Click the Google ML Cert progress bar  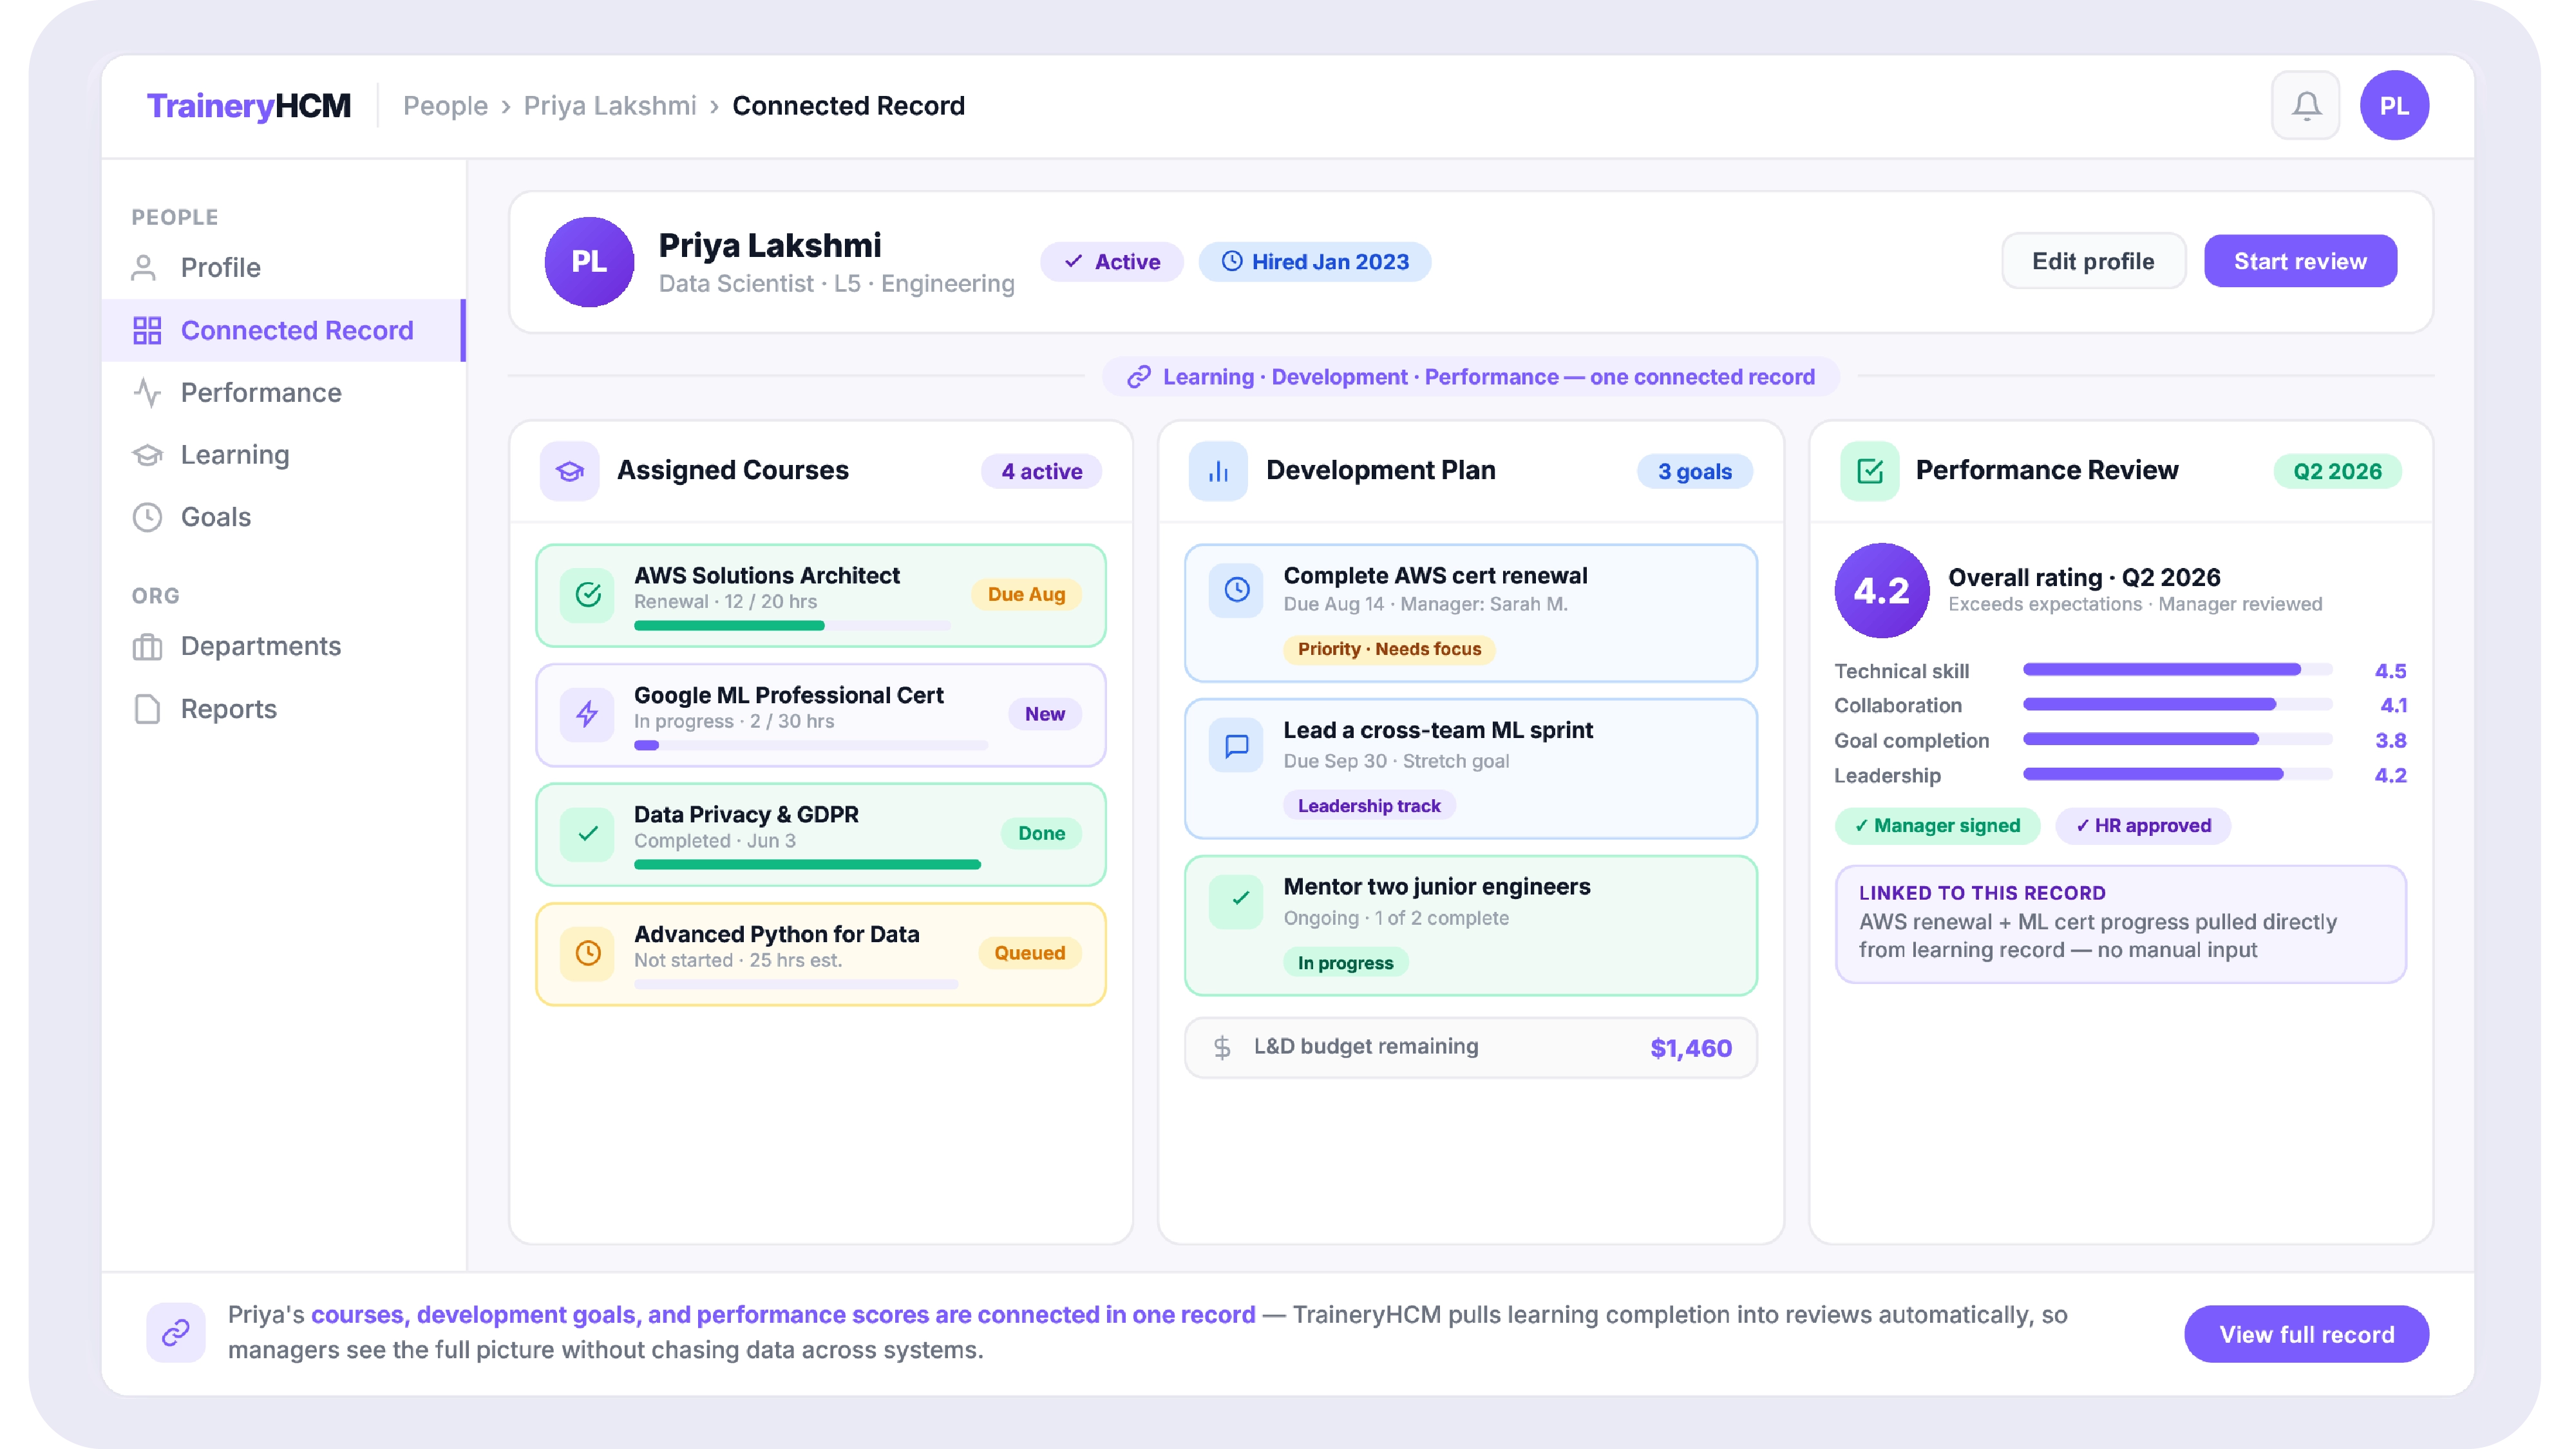coord(811,745)
